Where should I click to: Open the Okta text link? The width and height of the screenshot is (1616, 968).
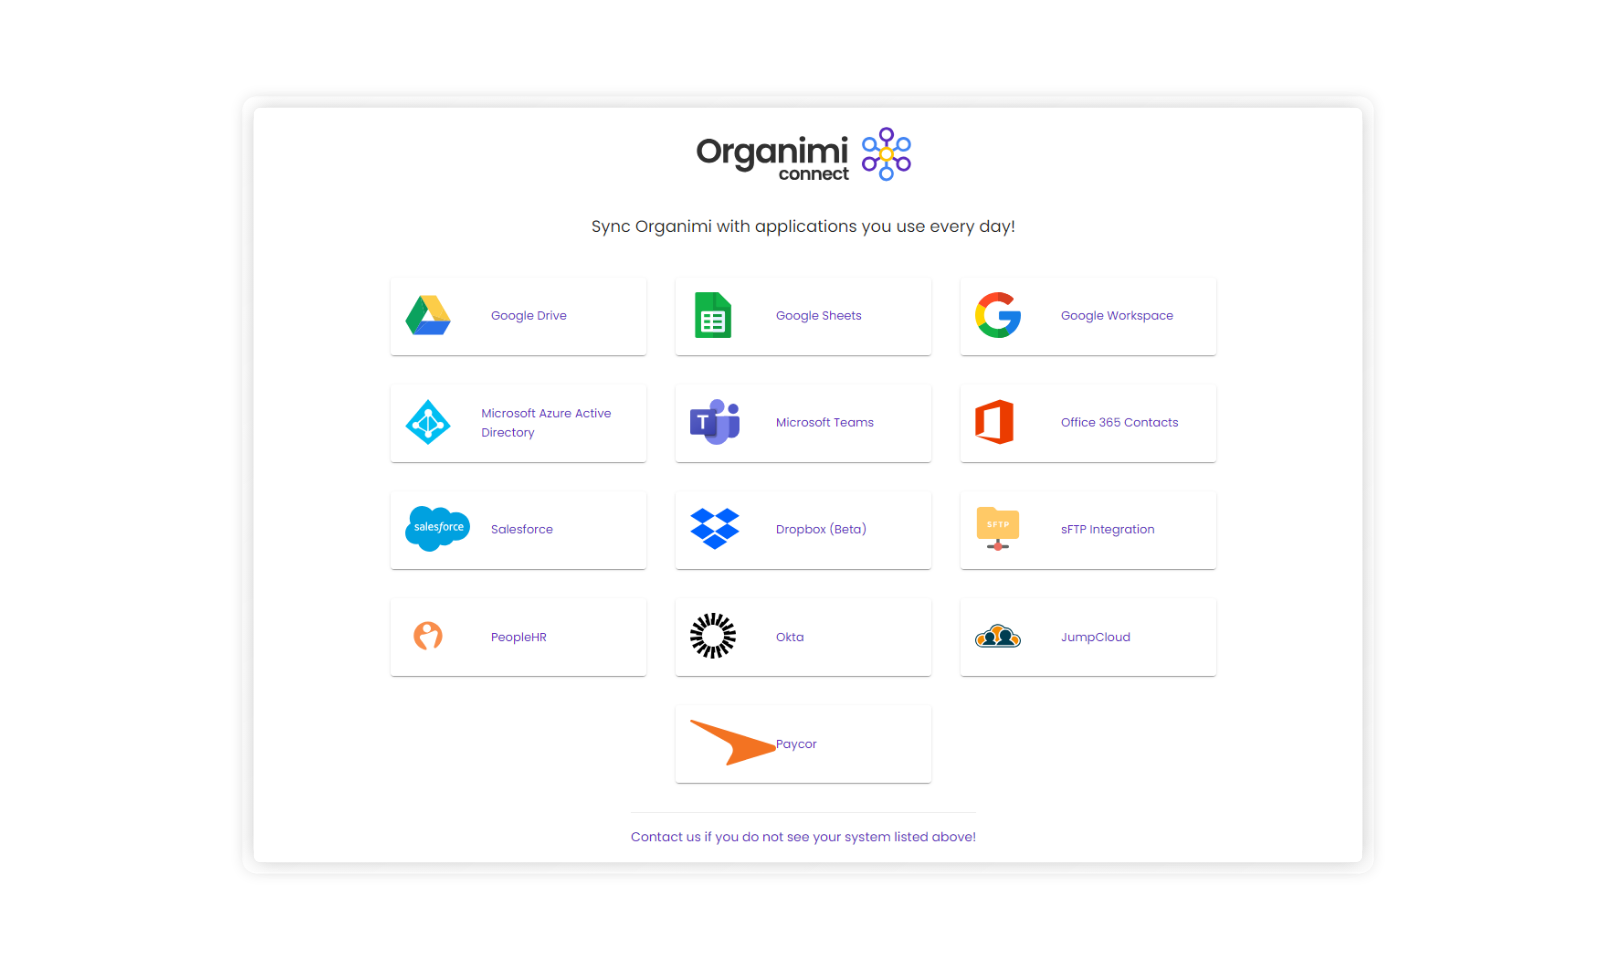tap(790, 637)
